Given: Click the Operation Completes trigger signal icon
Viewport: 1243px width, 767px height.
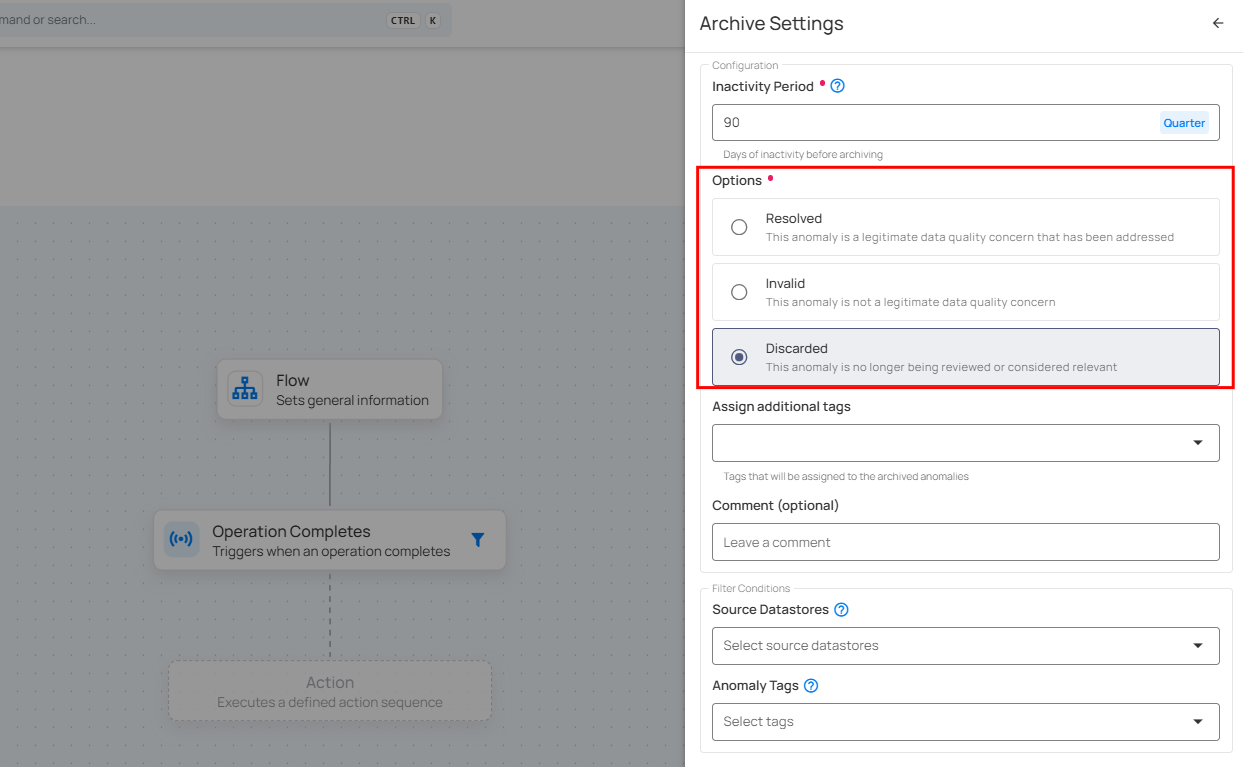Looking at the screenshot, I should [182, 540].
